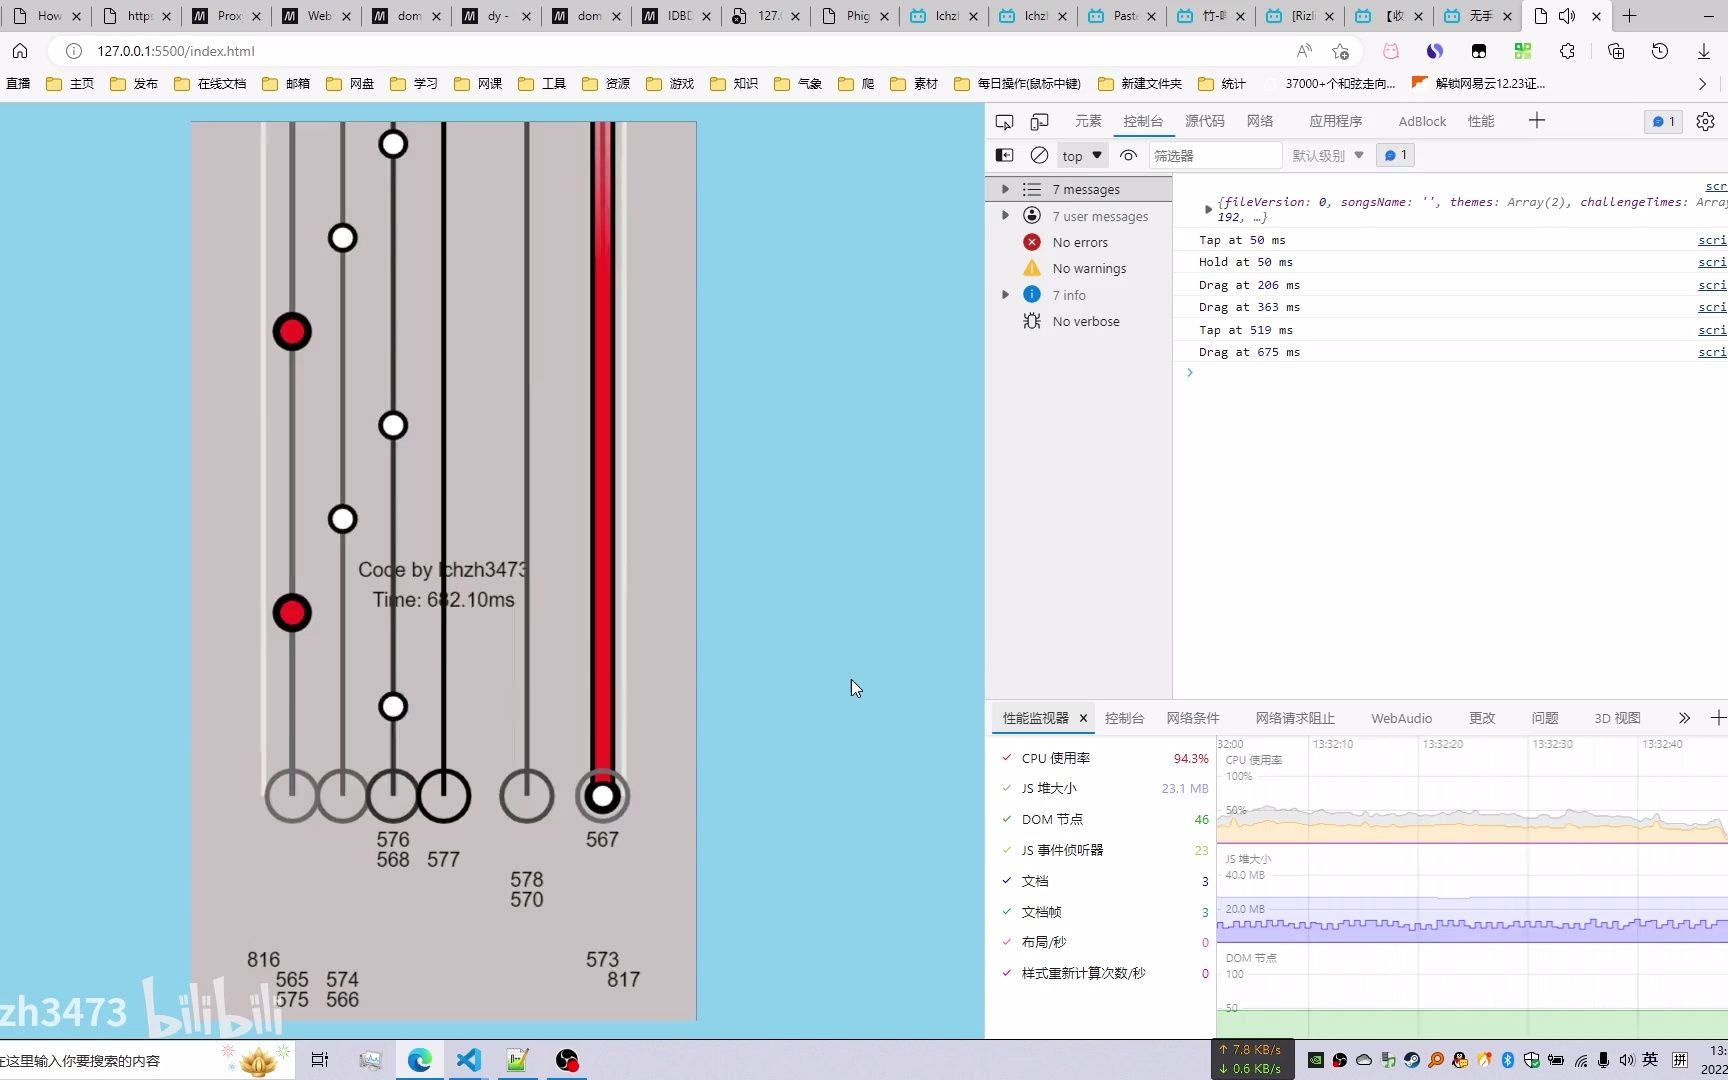Open DevTools settings with the gear icon
Screen dimensions: 1728x1080
pos(1706,121)
